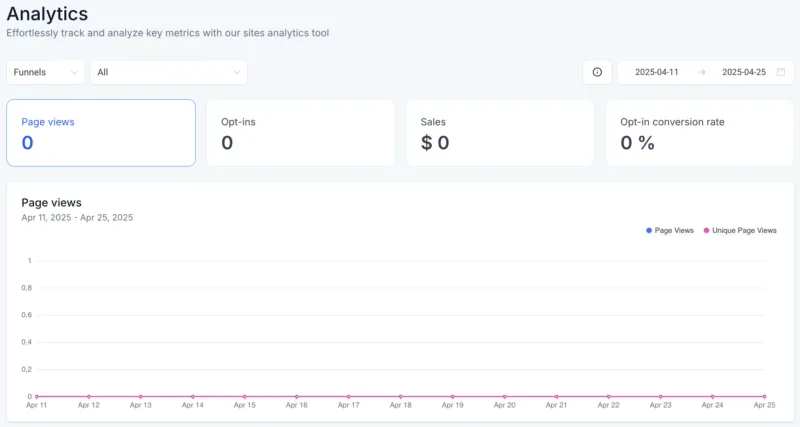The image size is (800, 427).
Task: Toggle Page Views legend series
Action: (673, 230)
